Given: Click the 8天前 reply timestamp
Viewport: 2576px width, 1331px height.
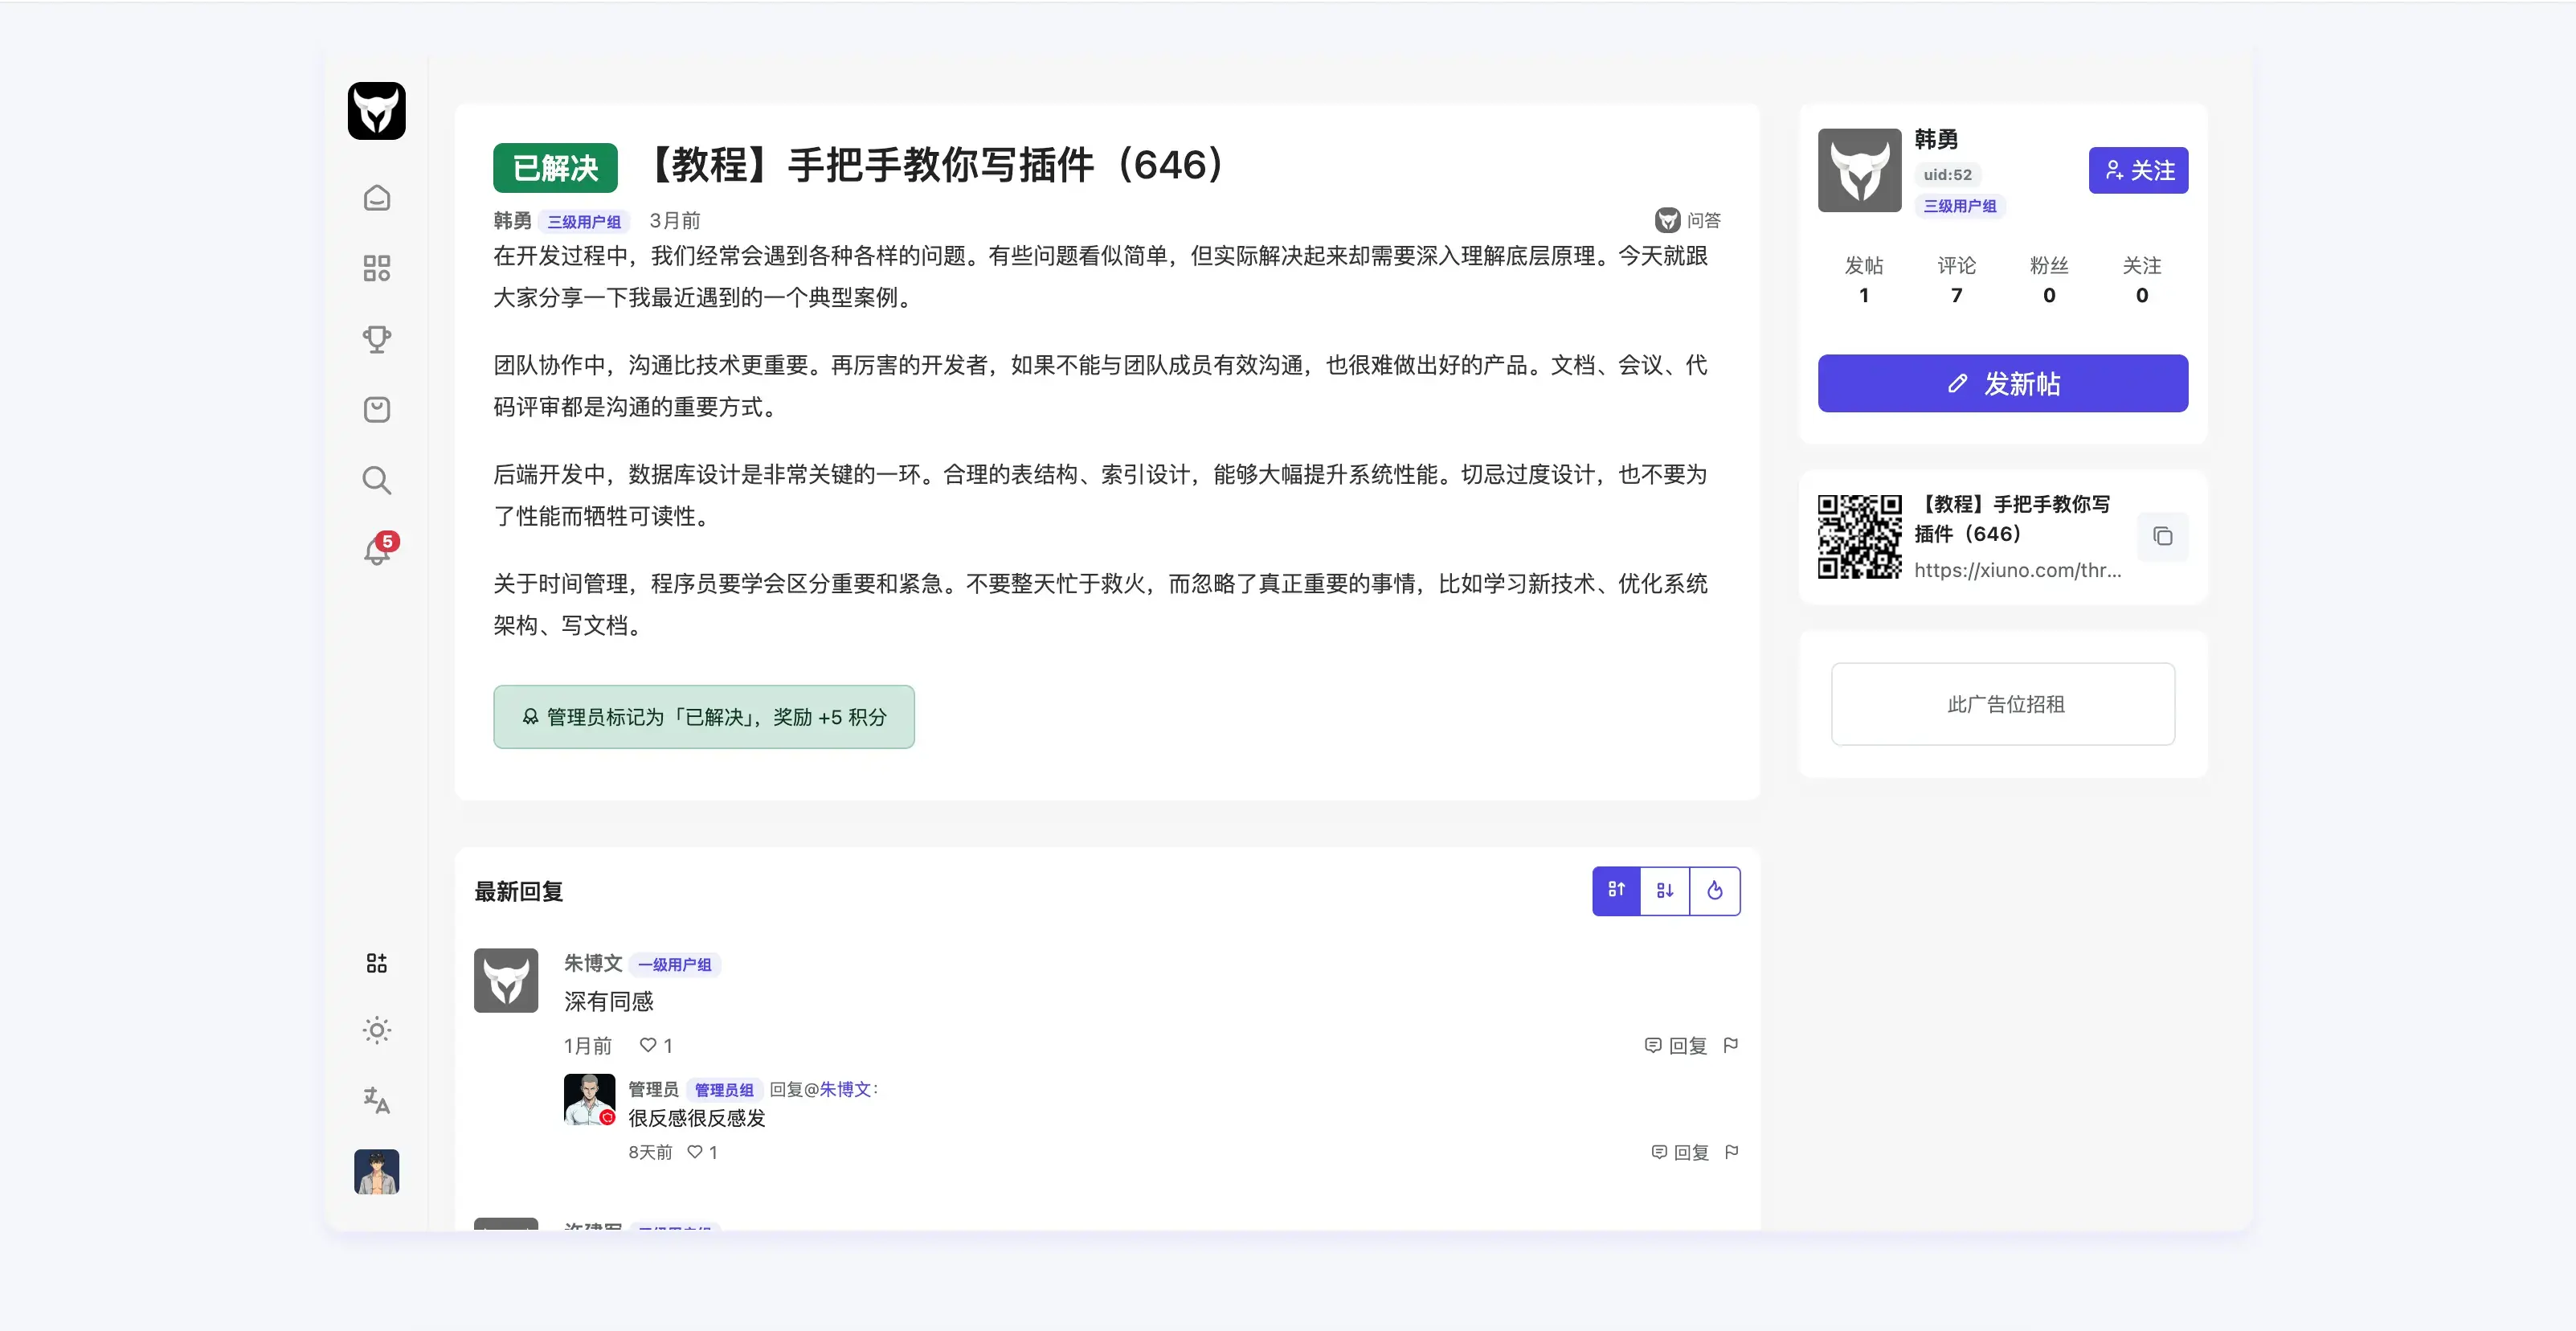Looking at the screenshot, I should coord(650,1152).
